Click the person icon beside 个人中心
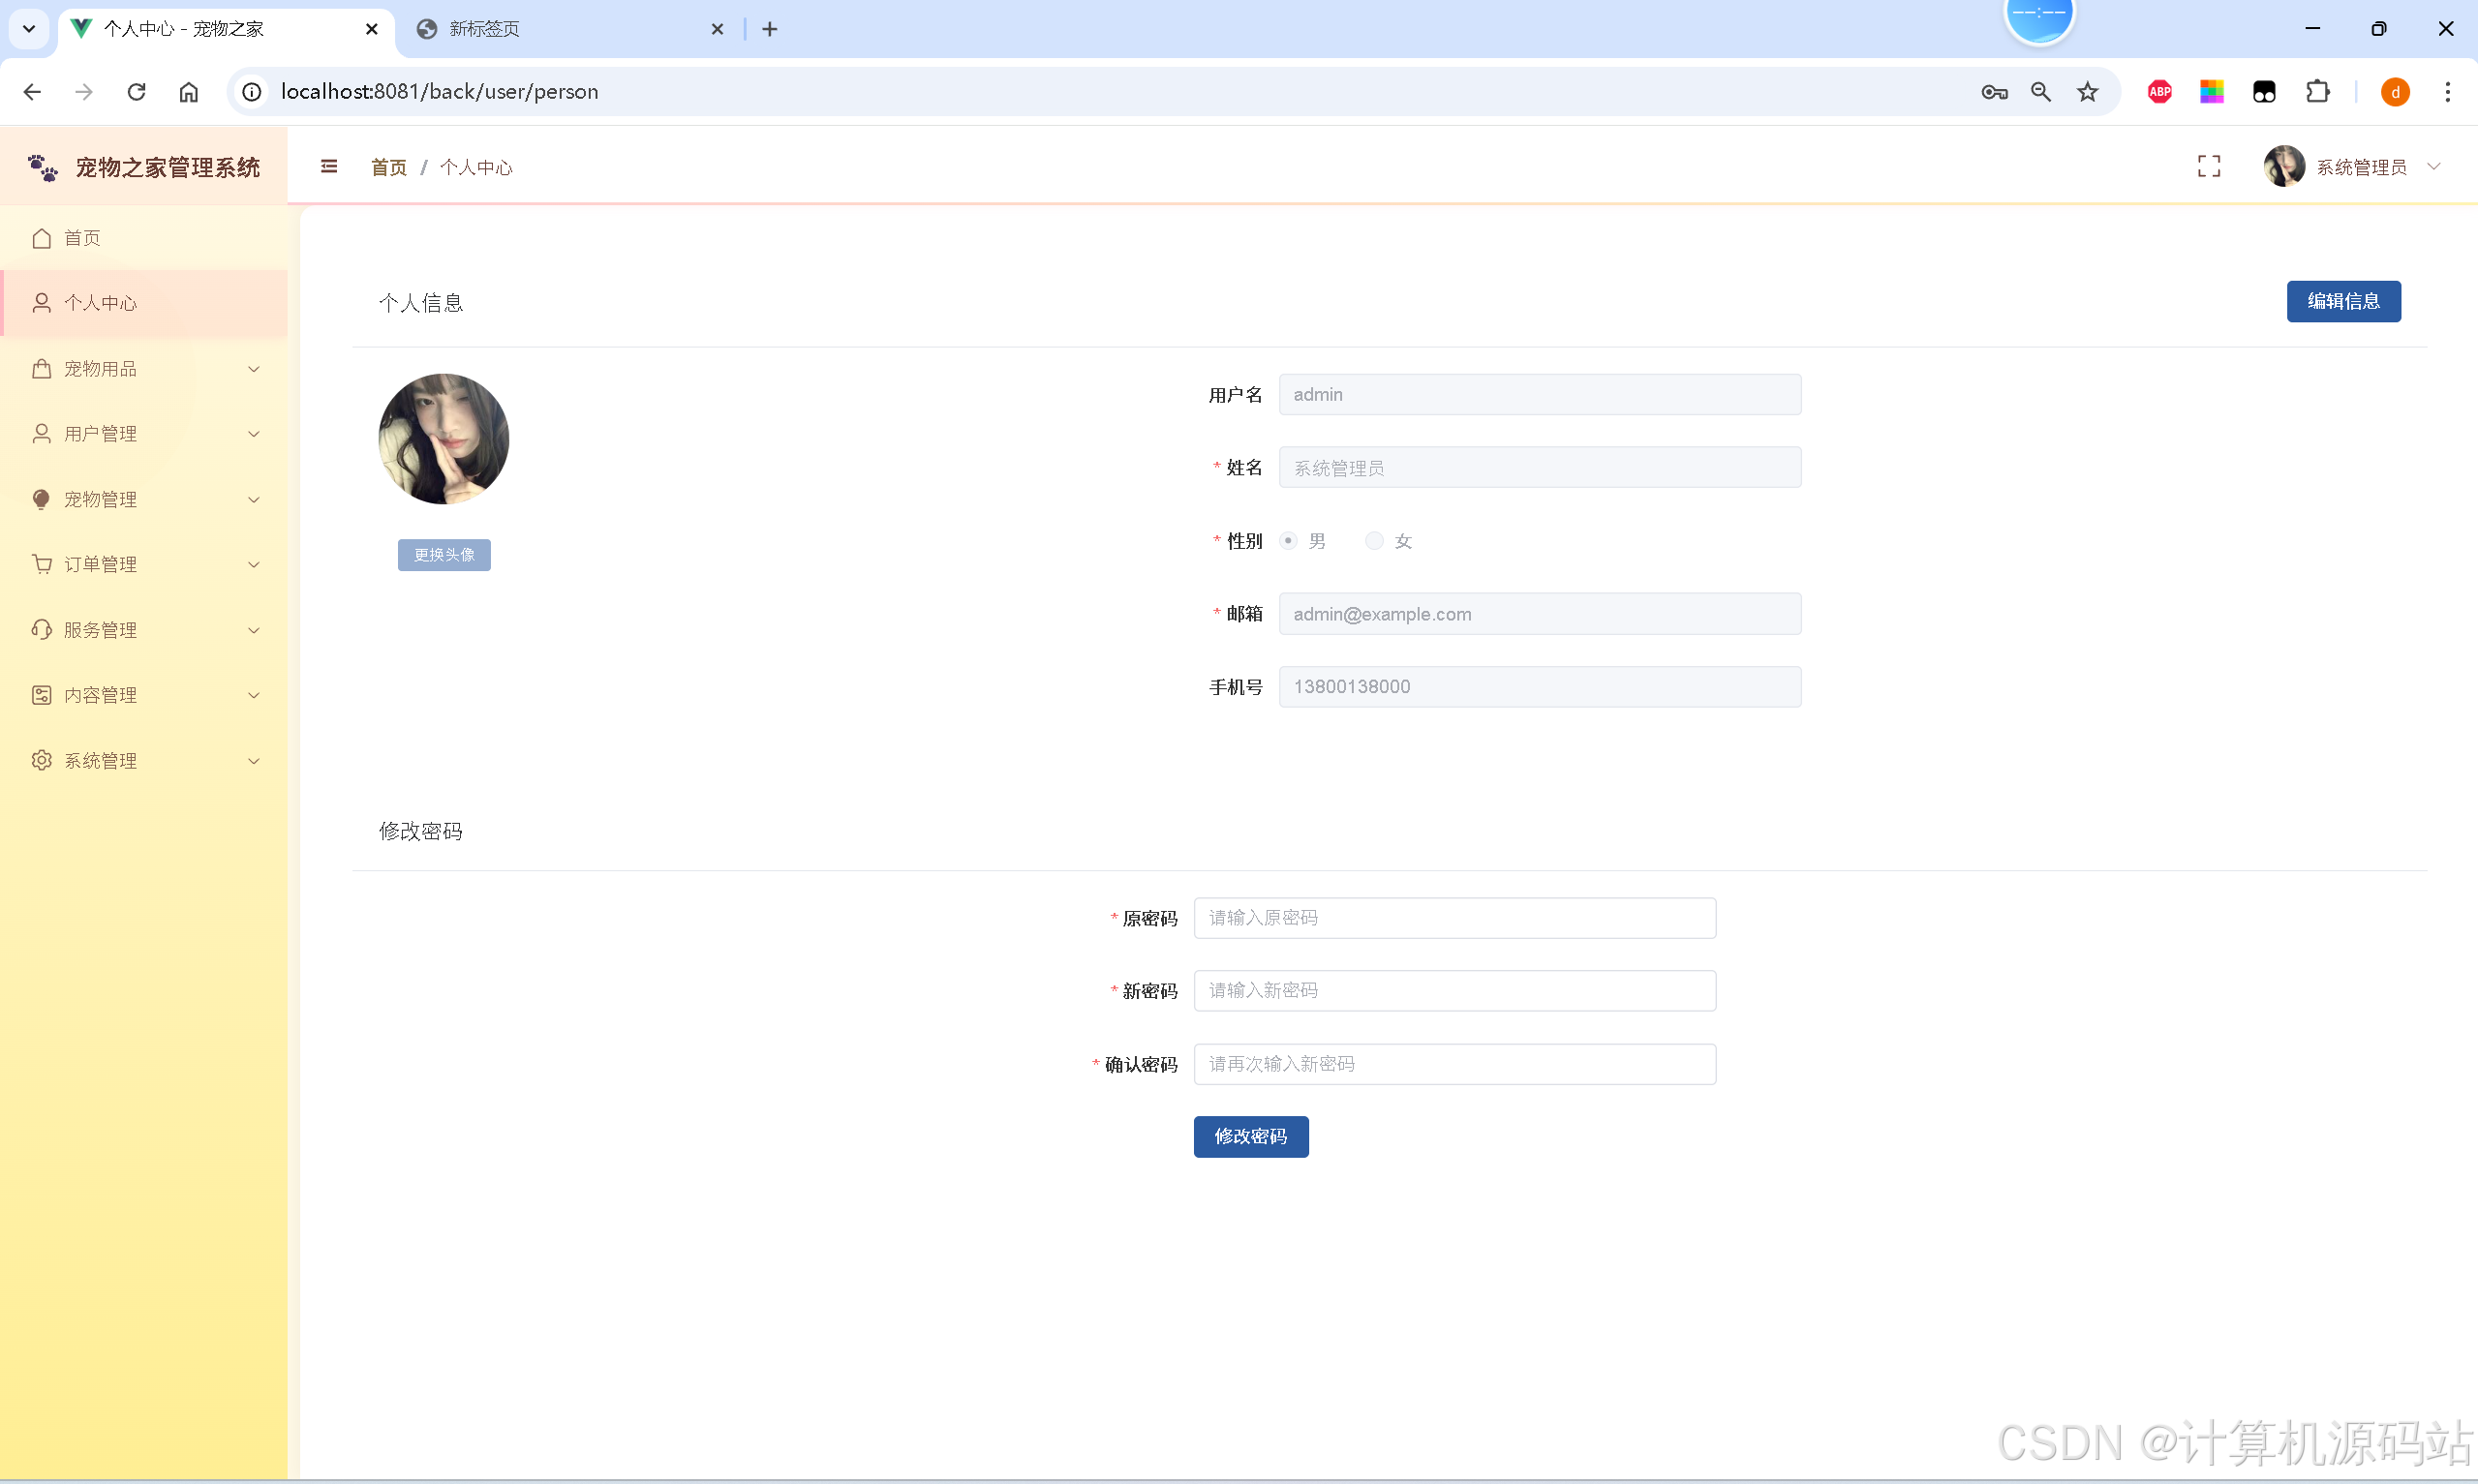 (x=41, y=303)
